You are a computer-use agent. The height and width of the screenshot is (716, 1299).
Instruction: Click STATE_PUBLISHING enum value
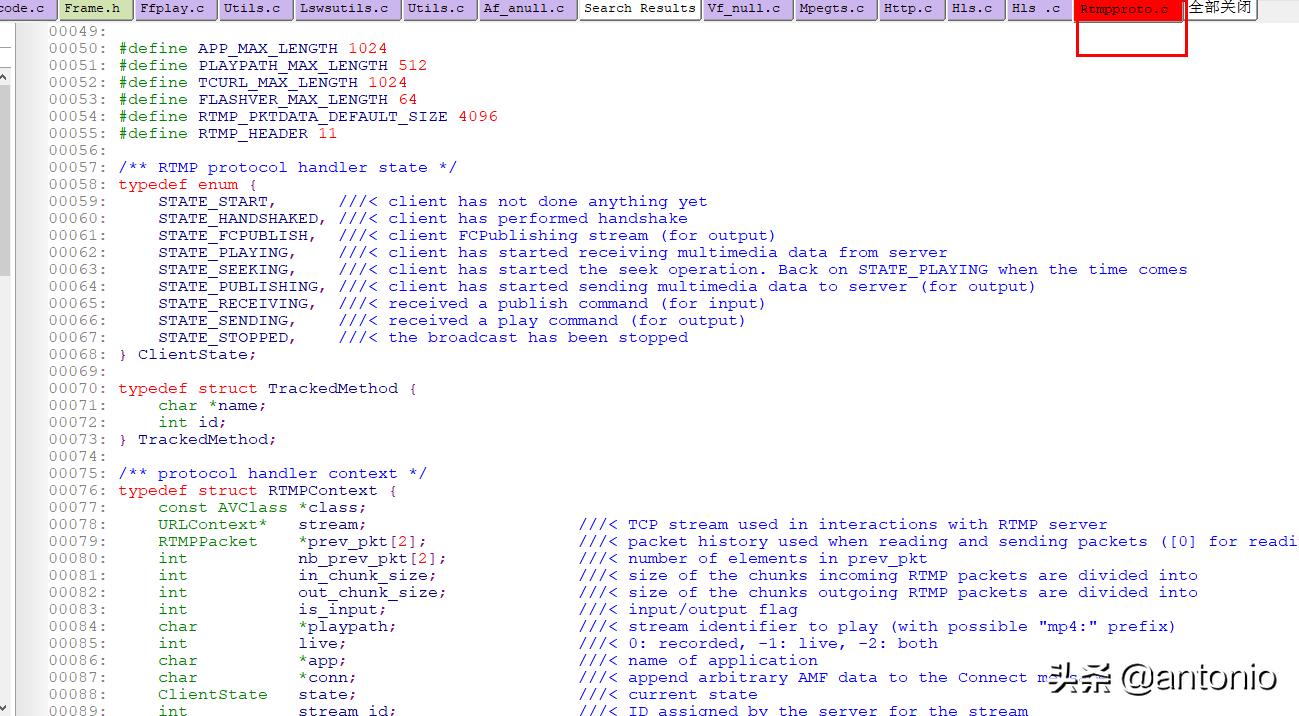[x=238, y=286]
